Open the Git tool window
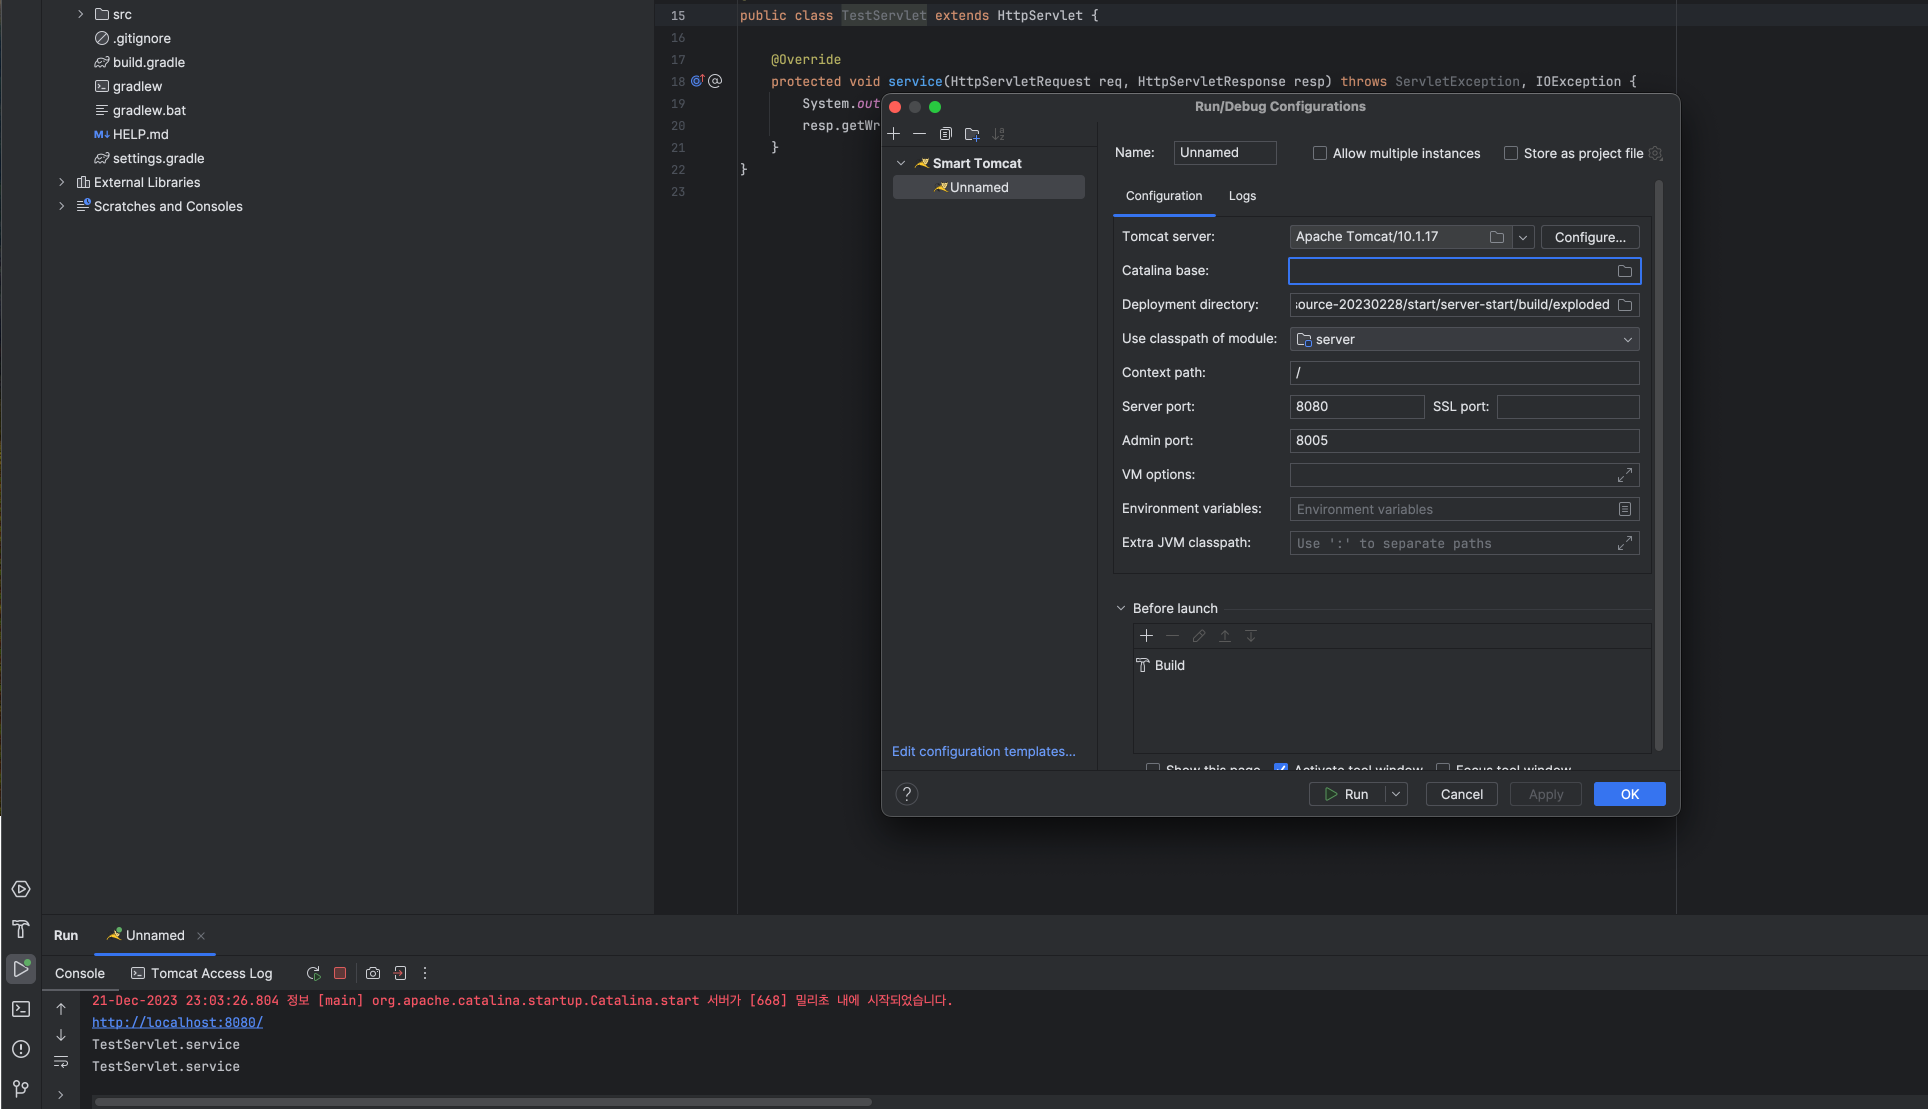Screen dimensions: 1928x1109 (x=21, y=1089)
